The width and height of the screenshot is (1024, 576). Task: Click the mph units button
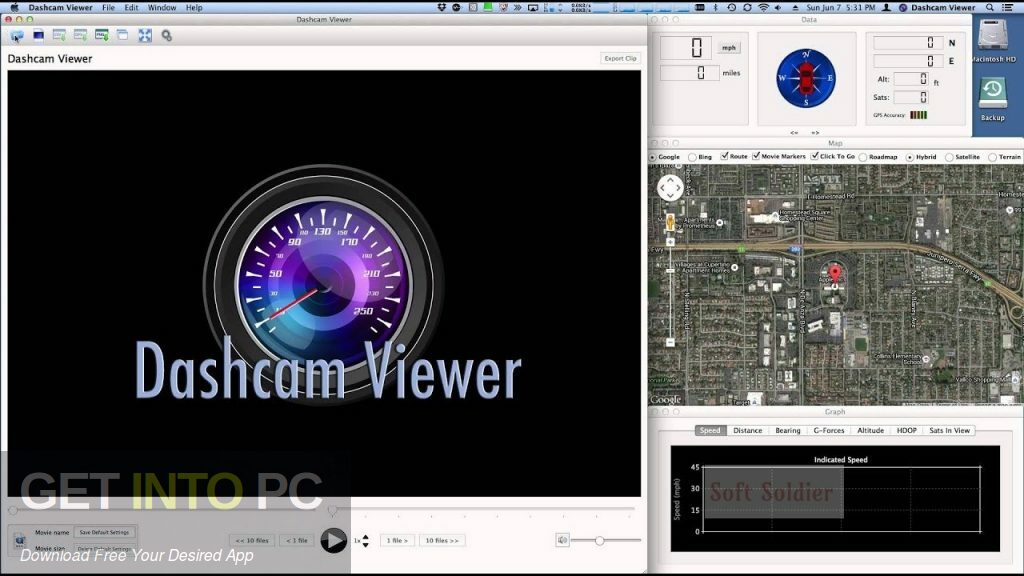tap(729, 48)
